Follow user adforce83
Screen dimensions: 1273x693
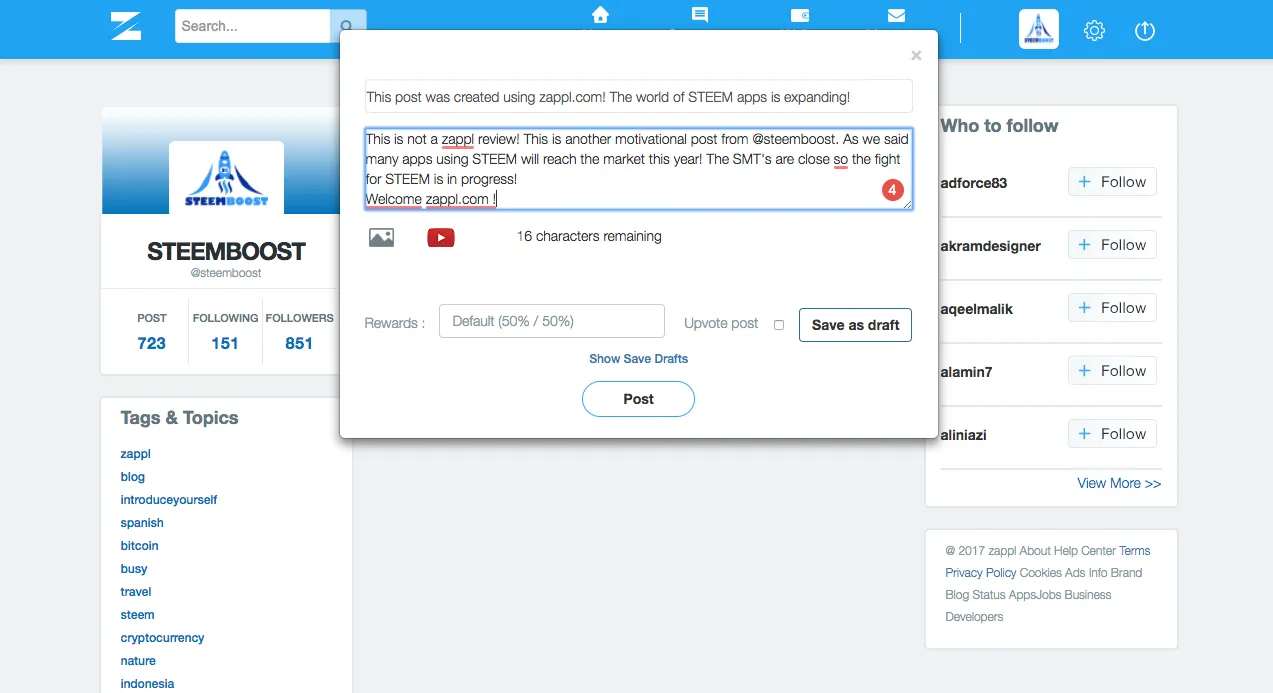[x=1112, y=182]
